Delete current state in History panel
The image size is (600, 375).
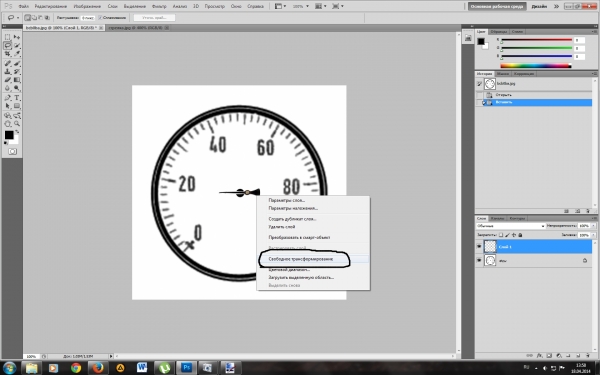click(x=588, y=211)
